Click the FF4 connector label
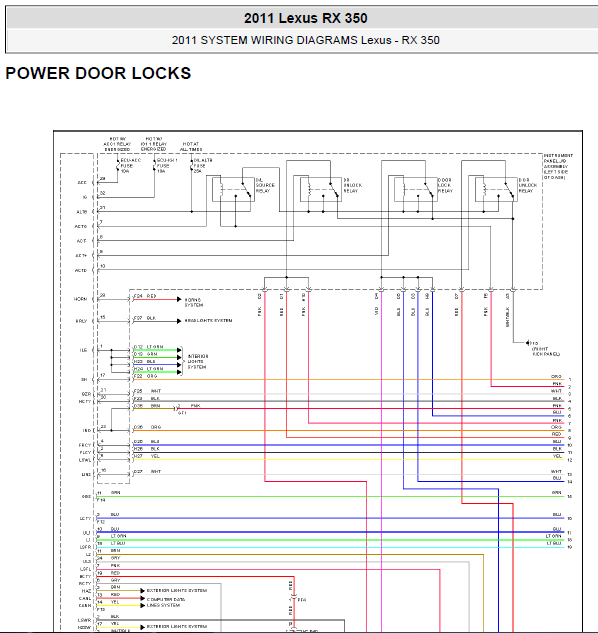 click(x=302, y=600)
